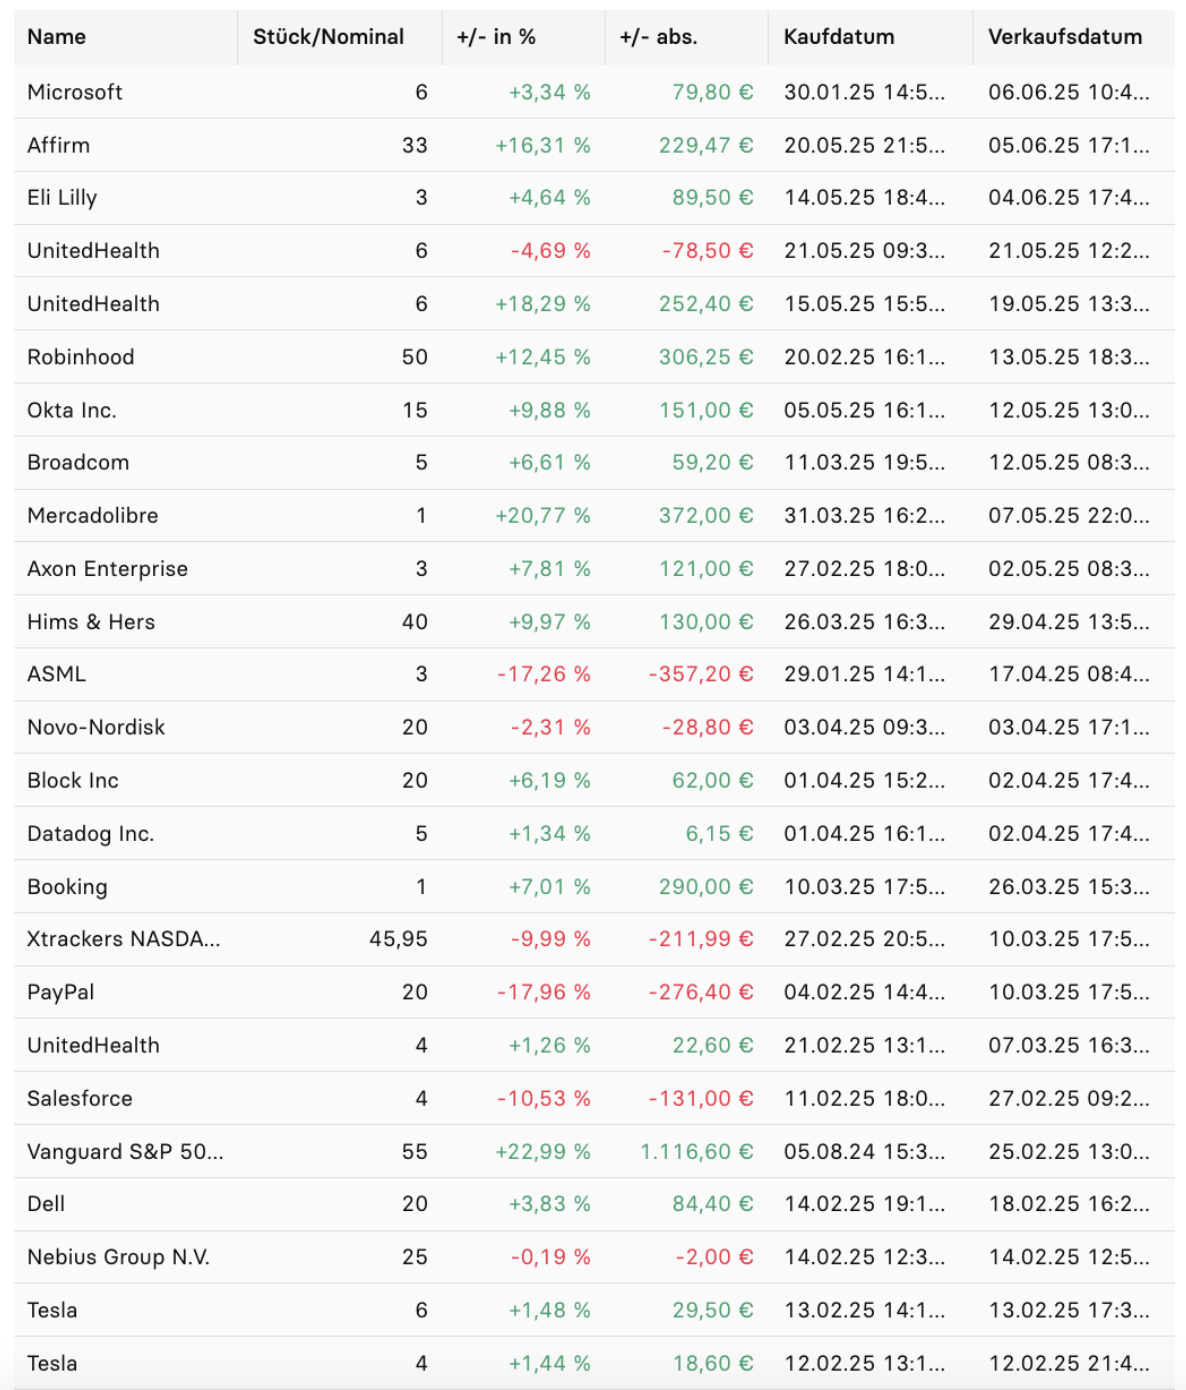1186x1390 pixels.
Task: Open the PayPal trade entry
Action: click(x=594, y=992)
